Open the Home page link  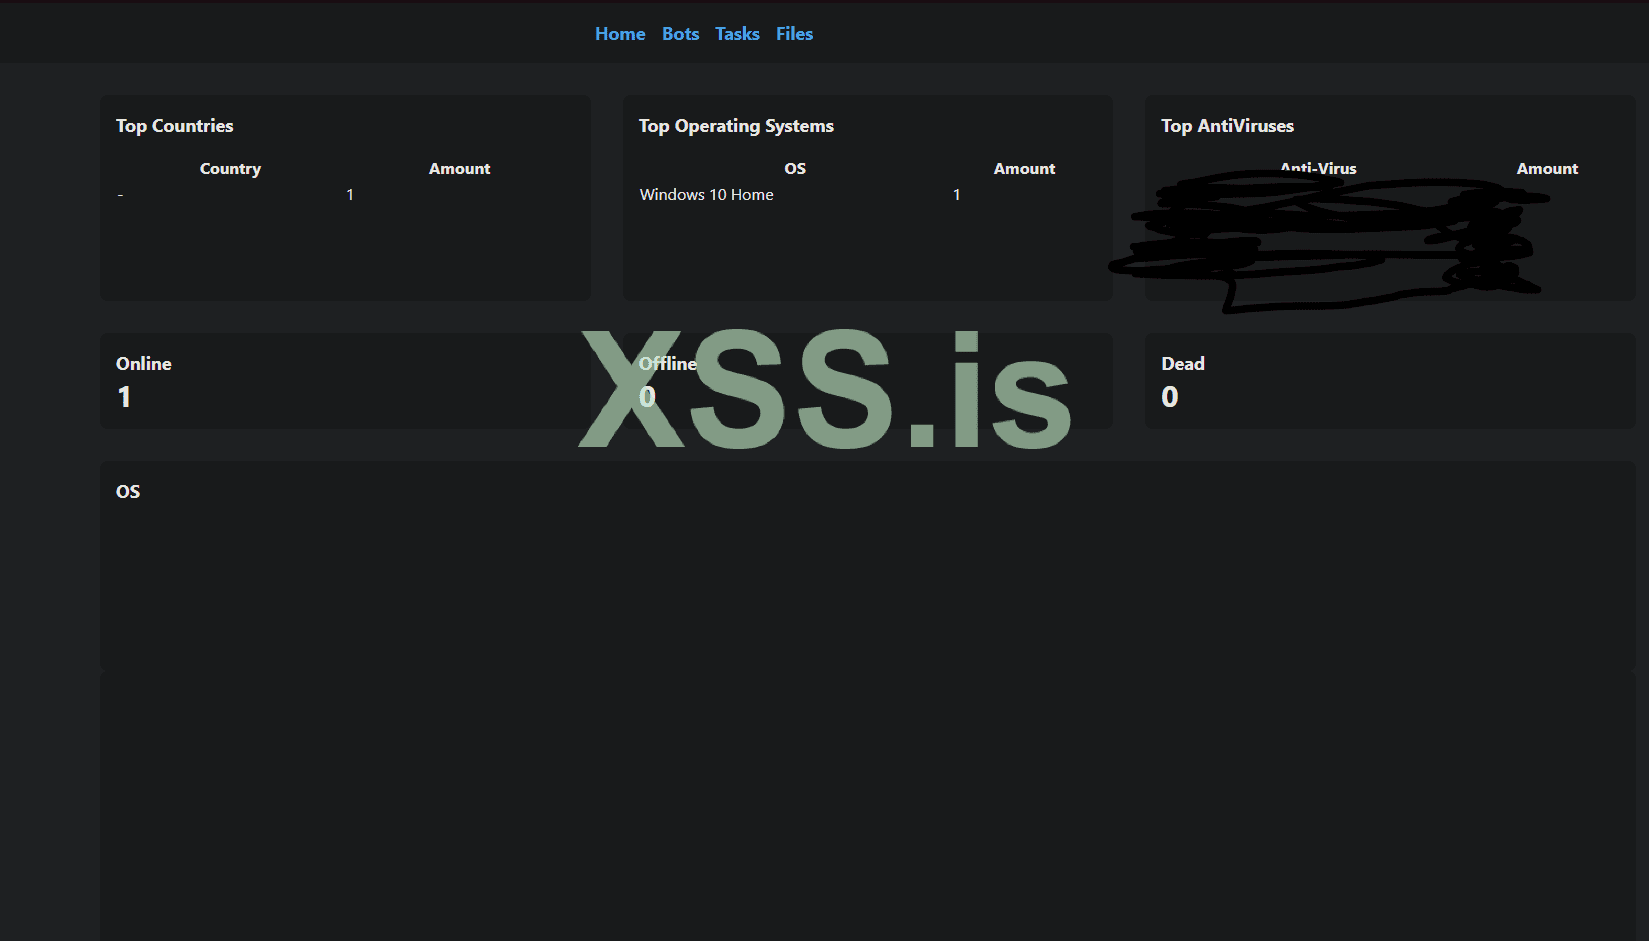tap(620, 34)
